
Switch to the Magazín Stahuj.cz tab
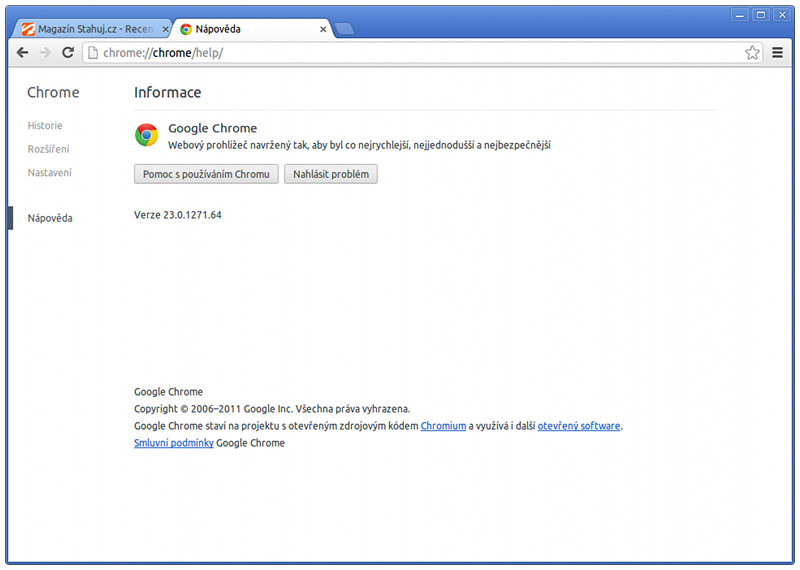point(94,29)
